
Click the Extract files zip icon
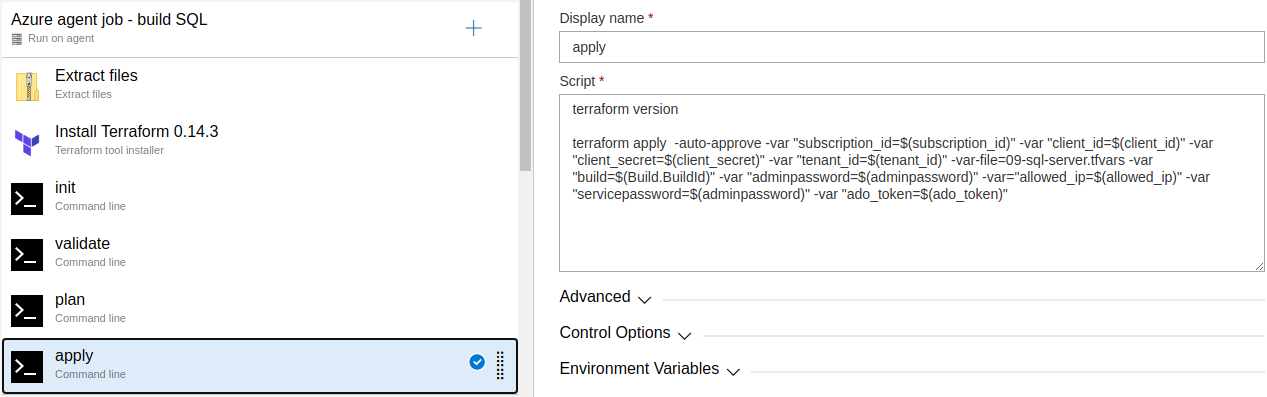(27, 86)
